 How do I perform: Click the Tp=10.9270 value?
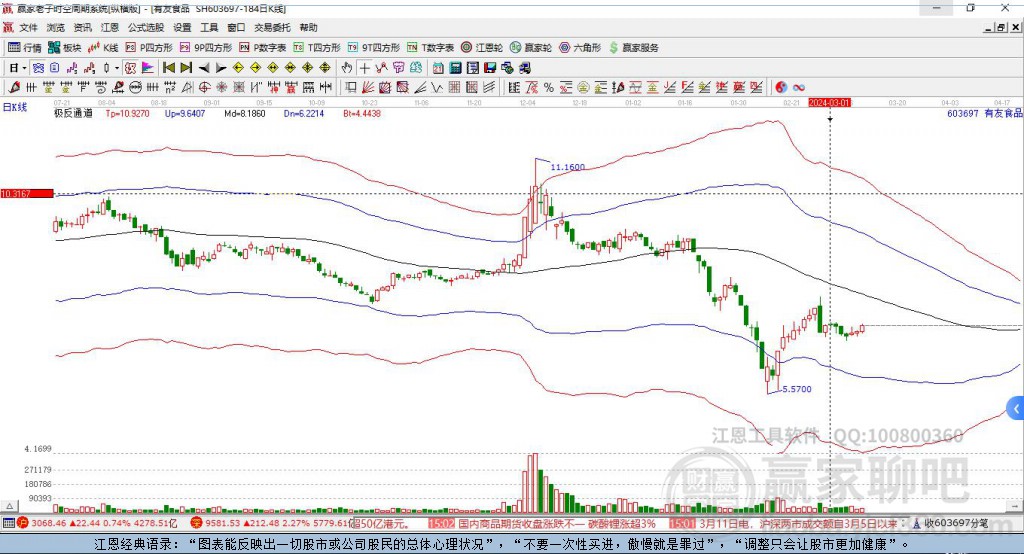[x=127, y=114]
